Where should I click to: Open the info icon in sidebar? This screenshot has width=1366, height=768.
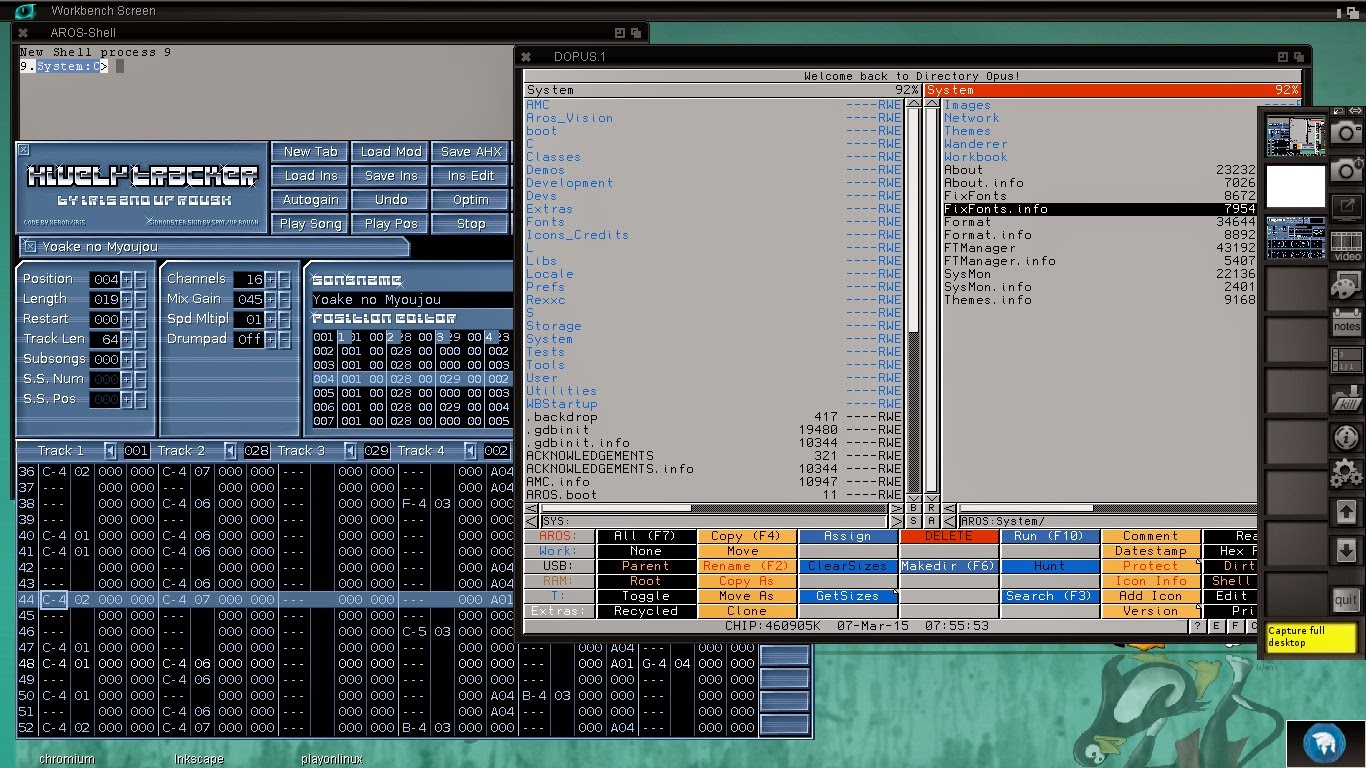tap(1346, 437)
